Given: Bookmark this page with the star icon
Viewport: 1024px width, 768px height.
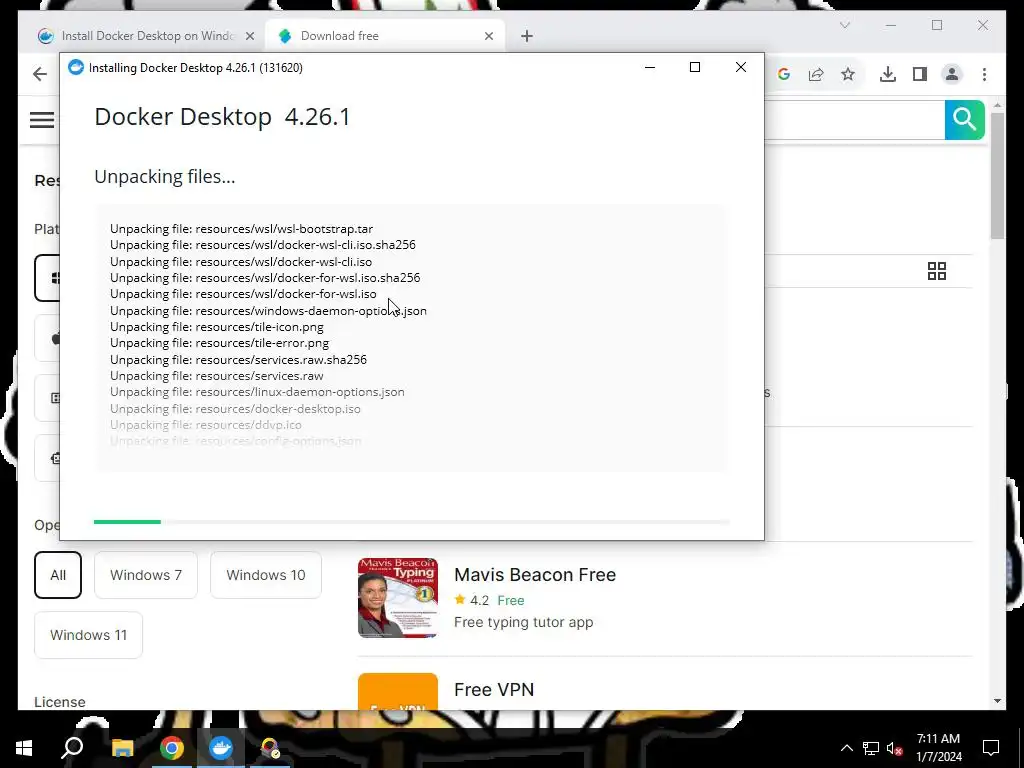Looking at the screenshot, I should coord(848,74).
